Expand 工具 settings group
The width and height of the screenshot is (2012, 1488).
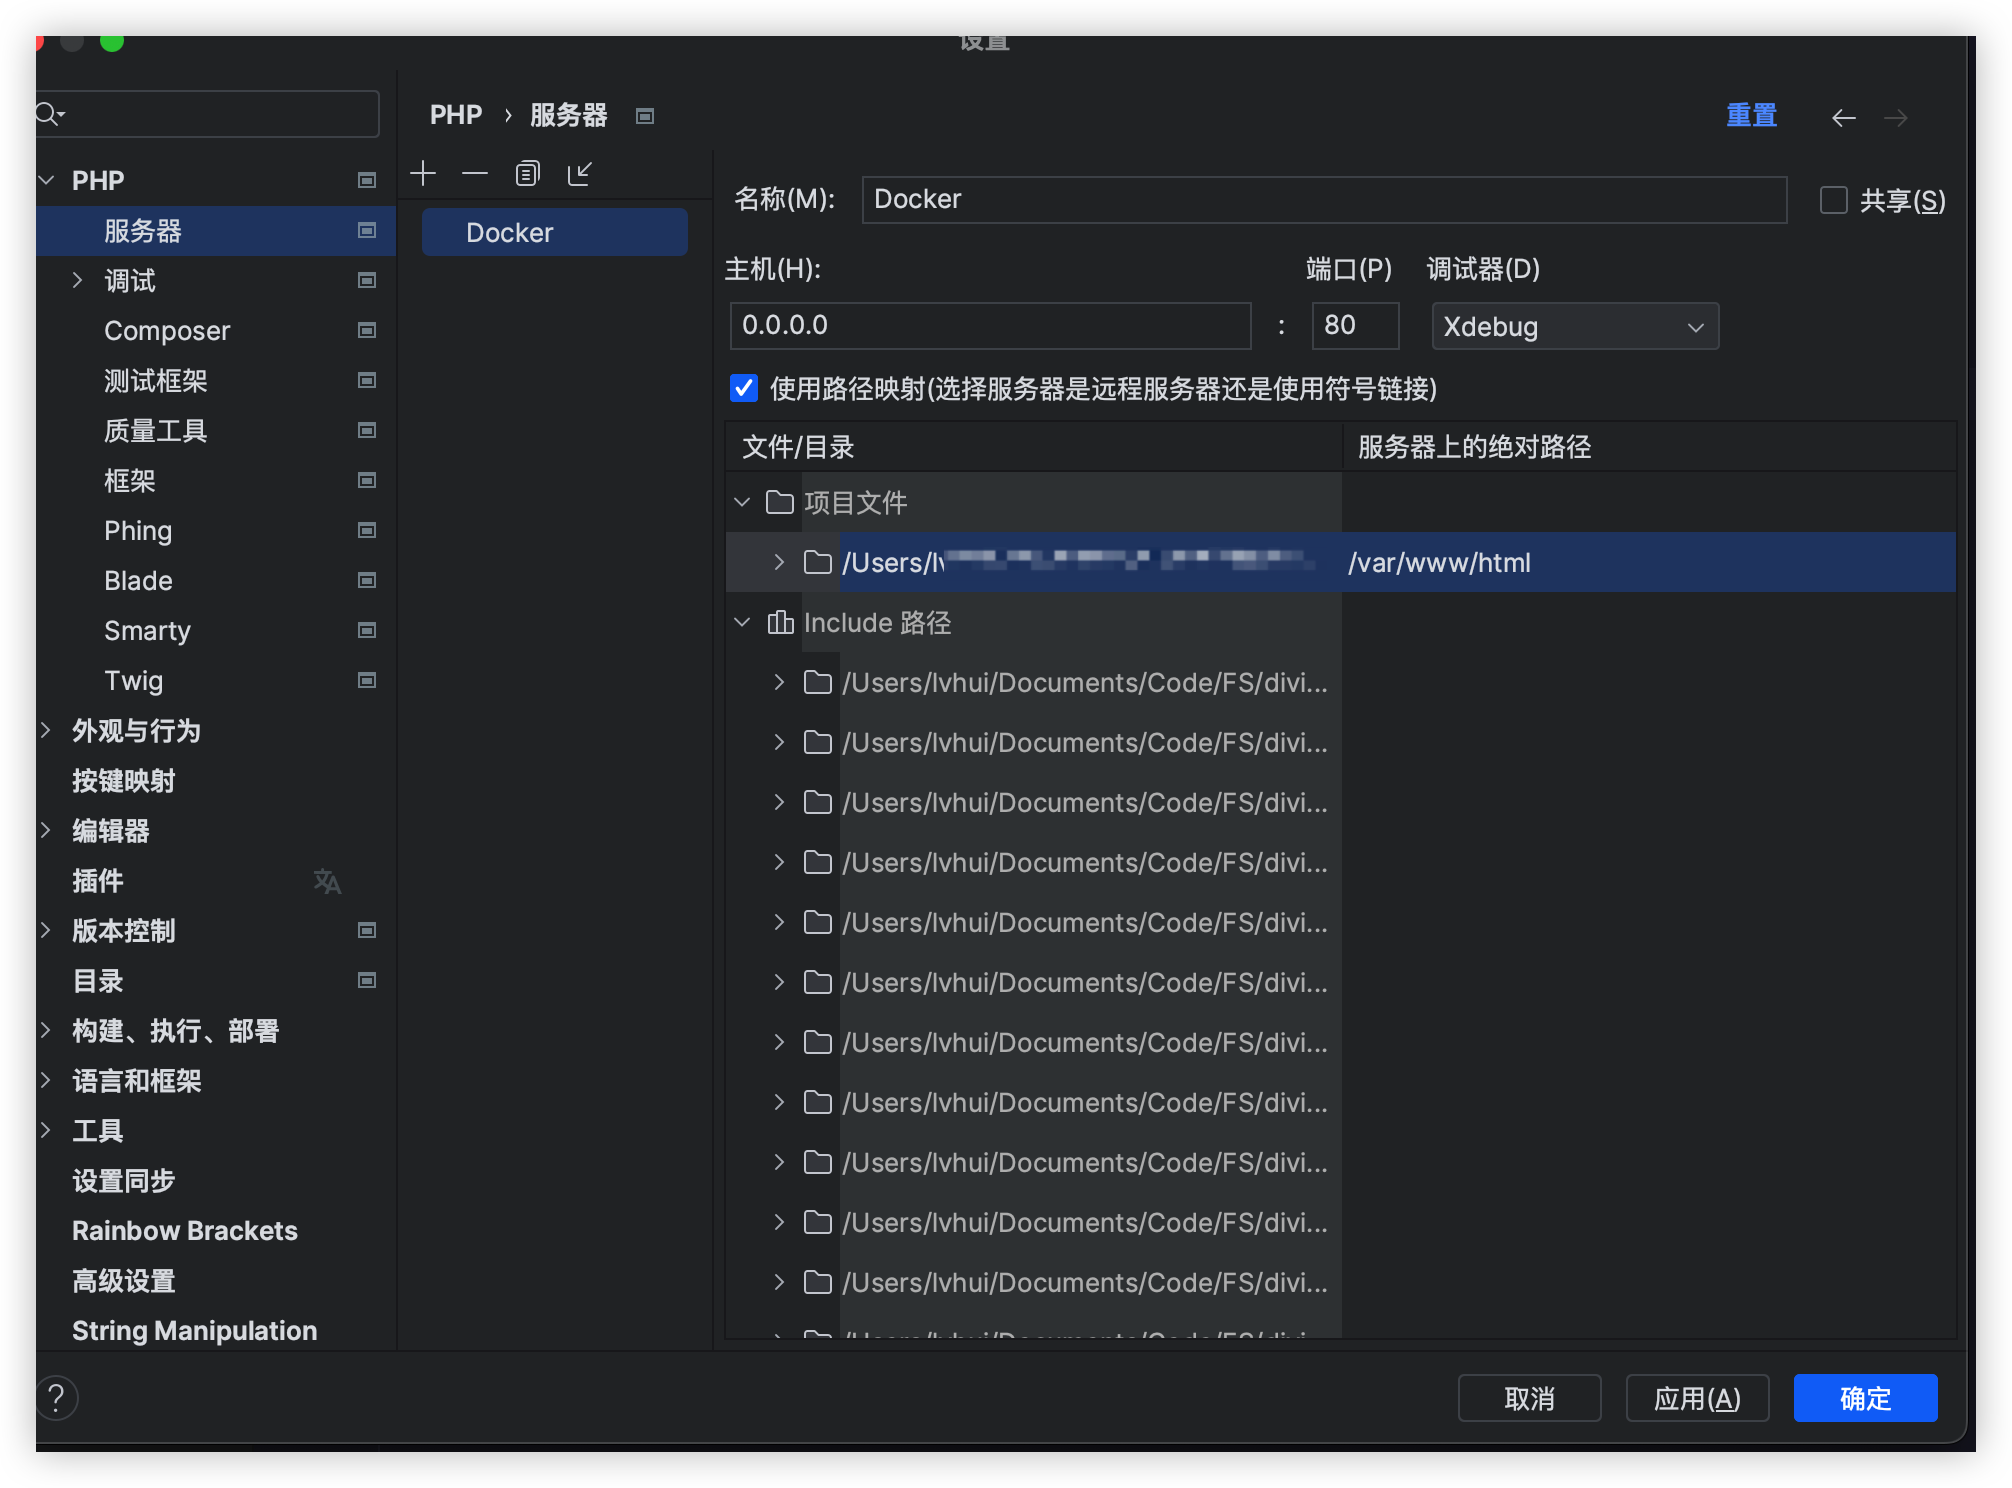coord(46,1130)
